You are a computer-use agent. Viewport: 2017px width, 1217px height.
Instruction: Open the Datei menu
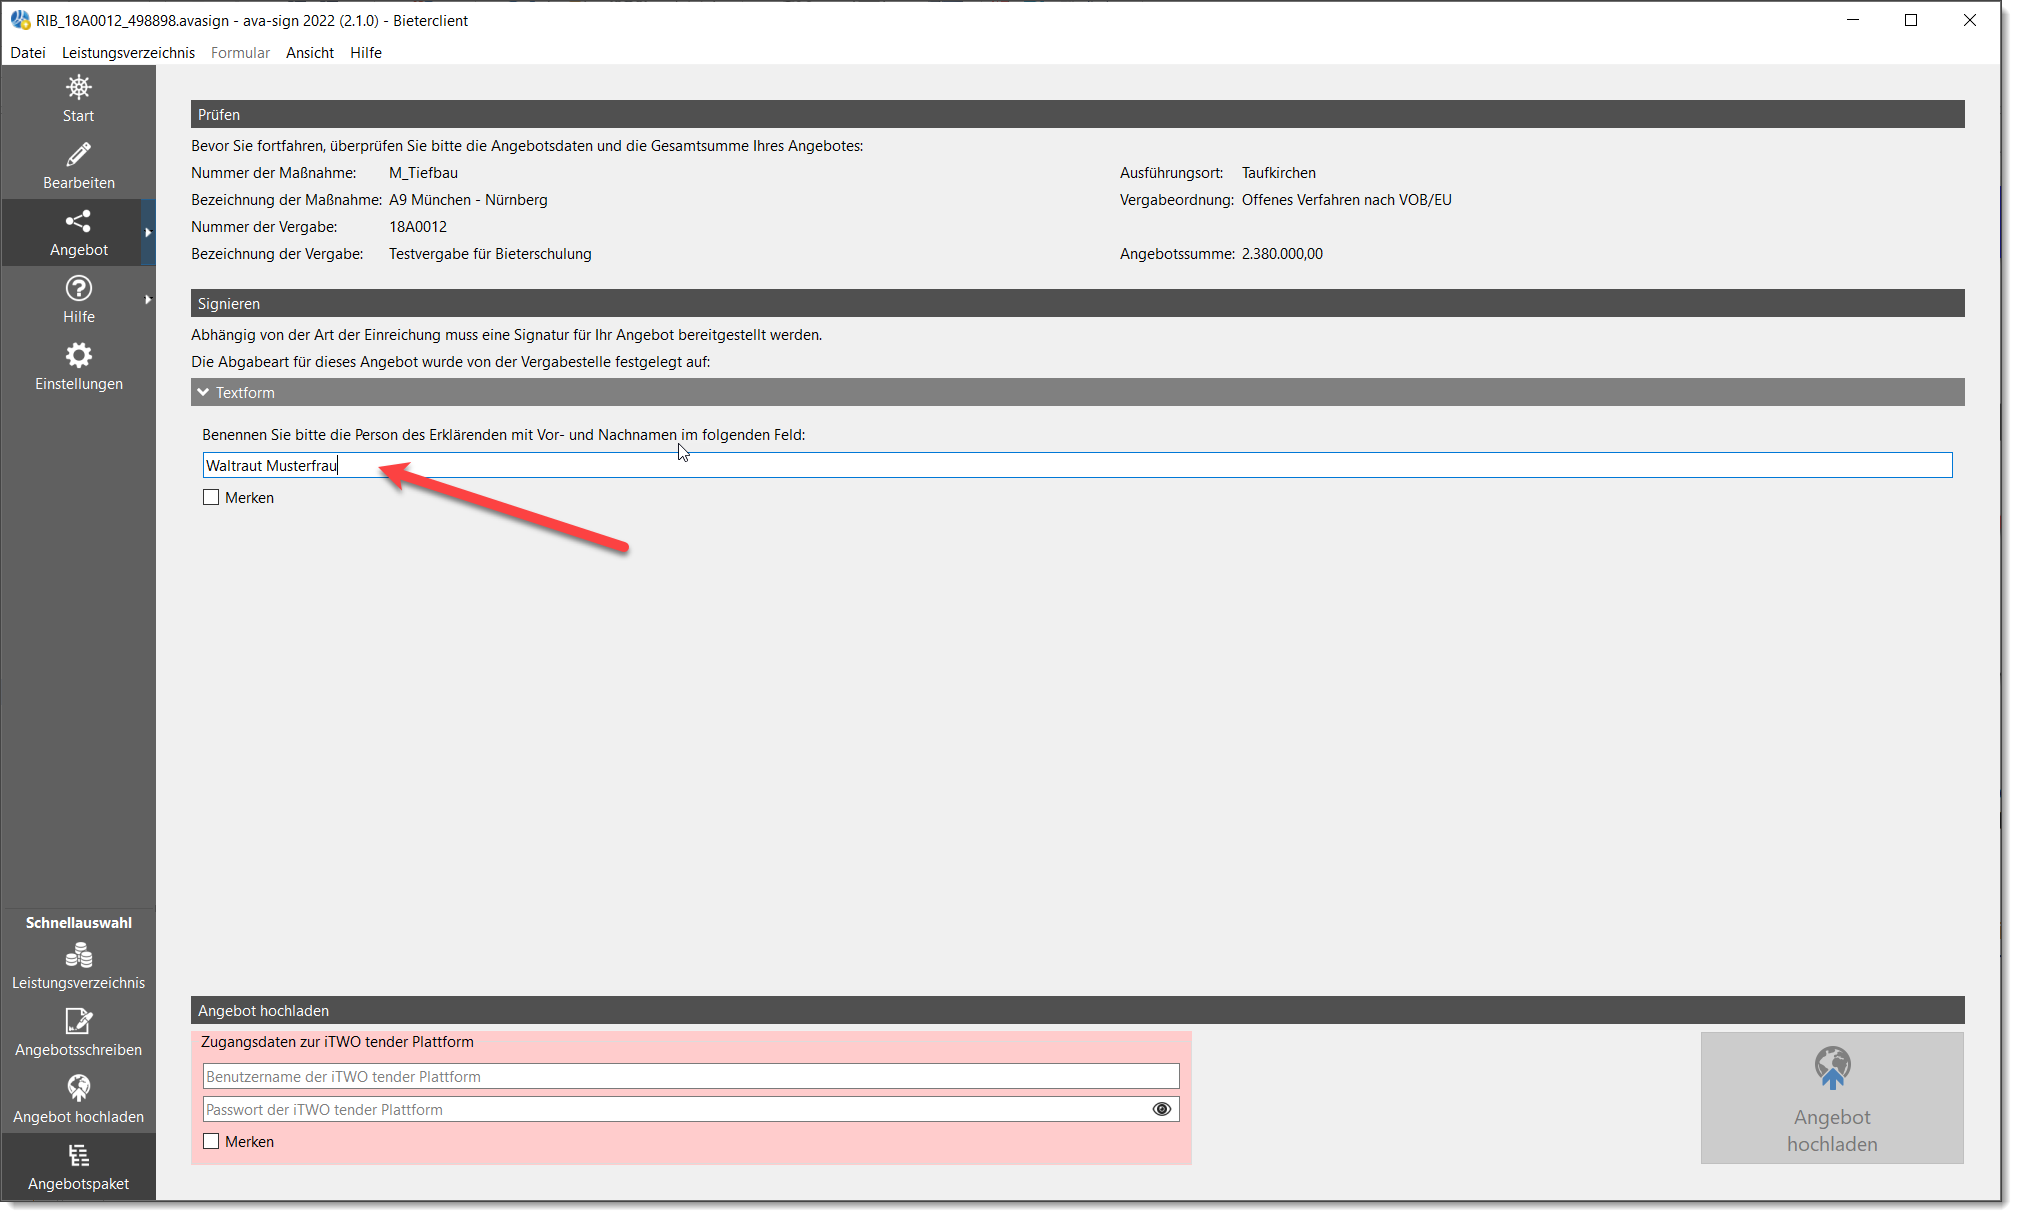[x=27, y=53]
